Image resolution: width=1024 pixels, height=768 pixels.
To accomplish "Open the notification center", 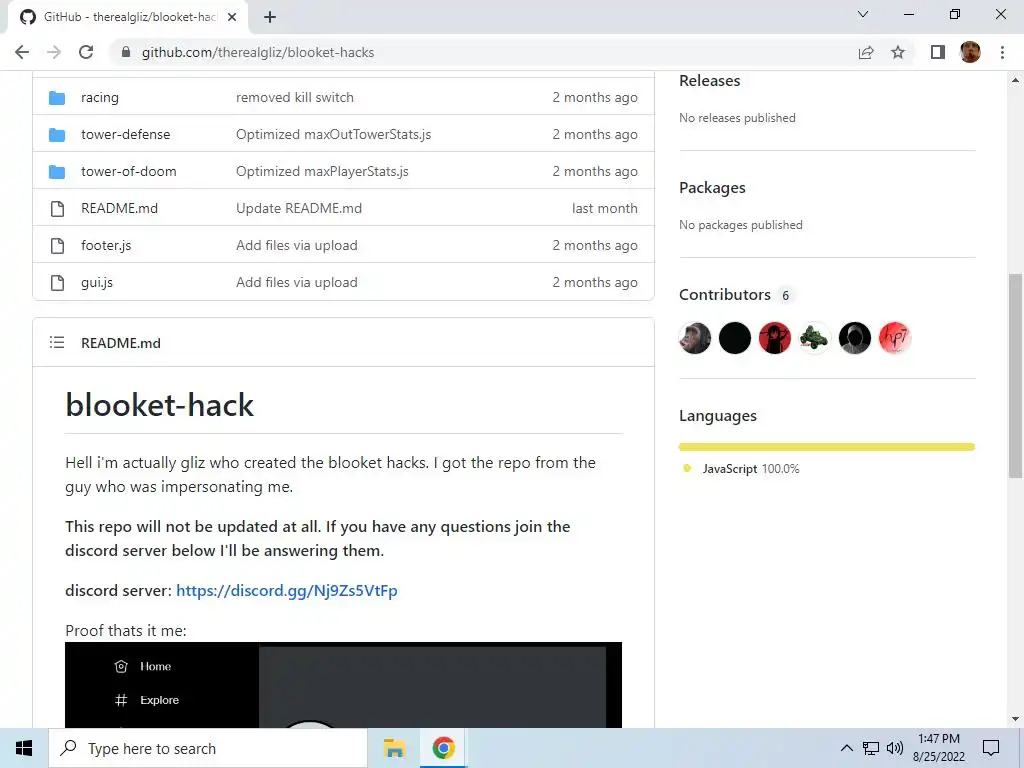I will (x=991, y=748).
